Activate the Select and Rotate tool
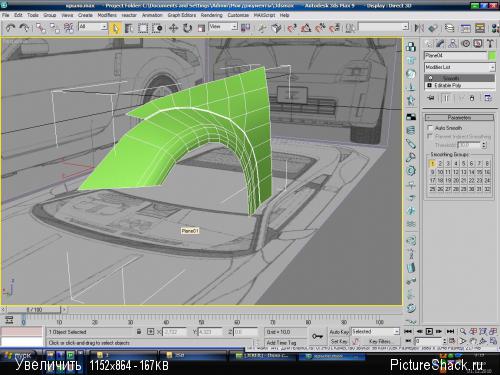 click(187, 28)
